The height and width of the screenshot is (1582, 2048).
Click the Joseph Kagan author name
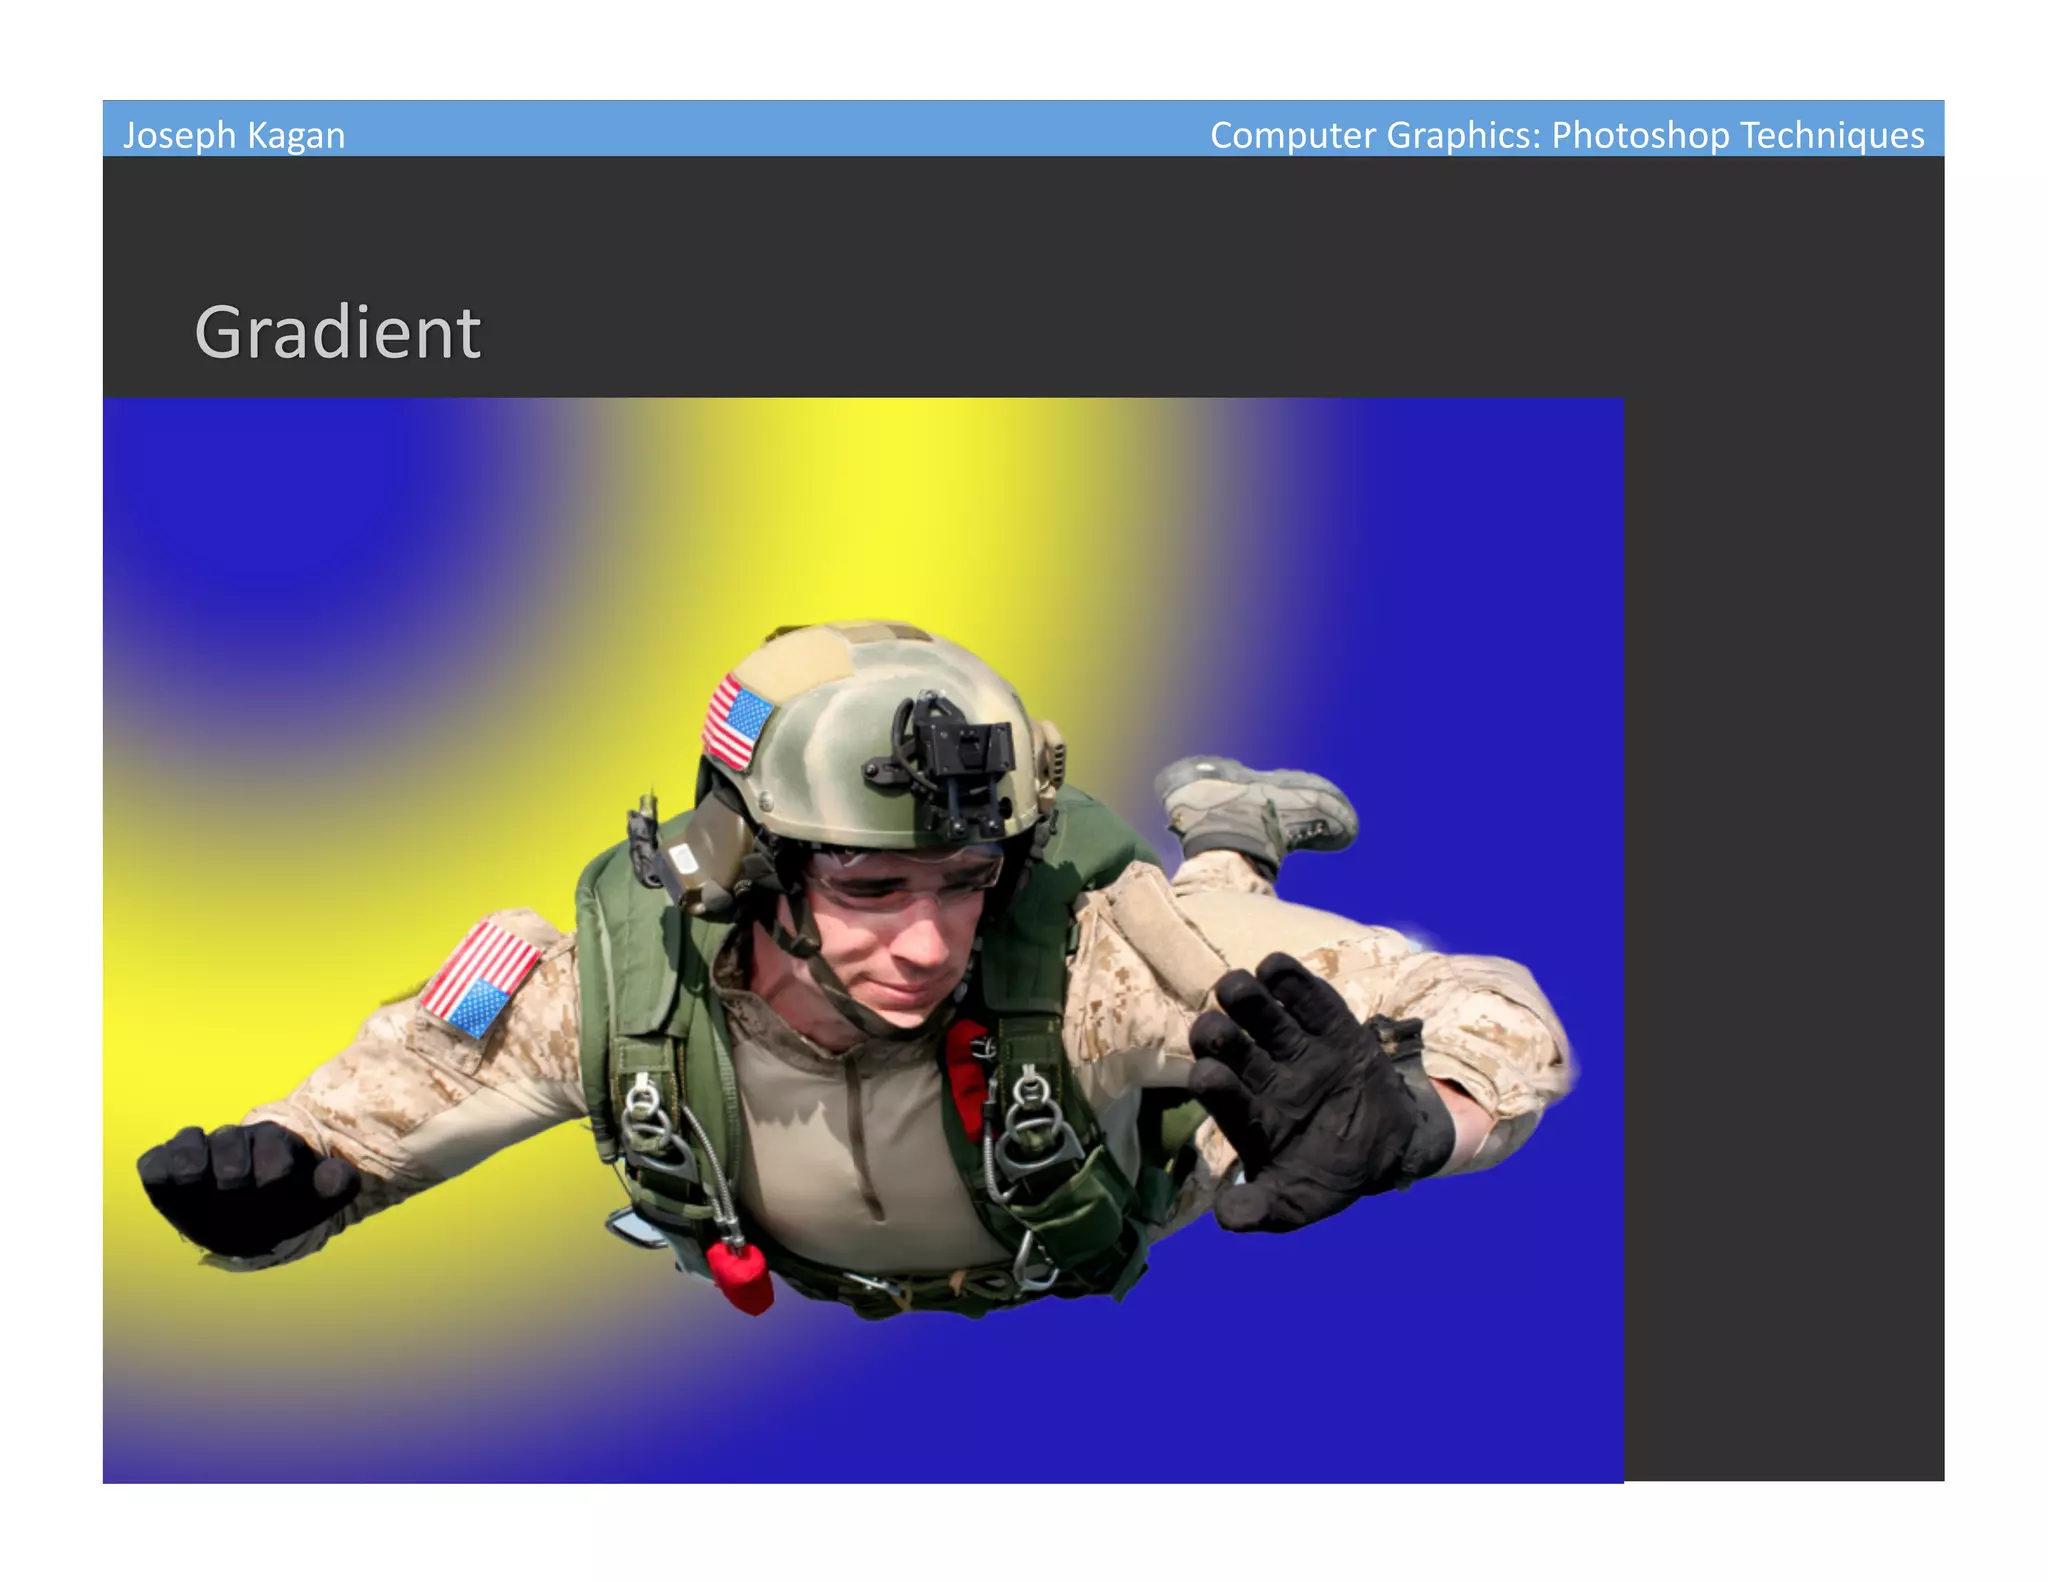(x=234, y=135)
